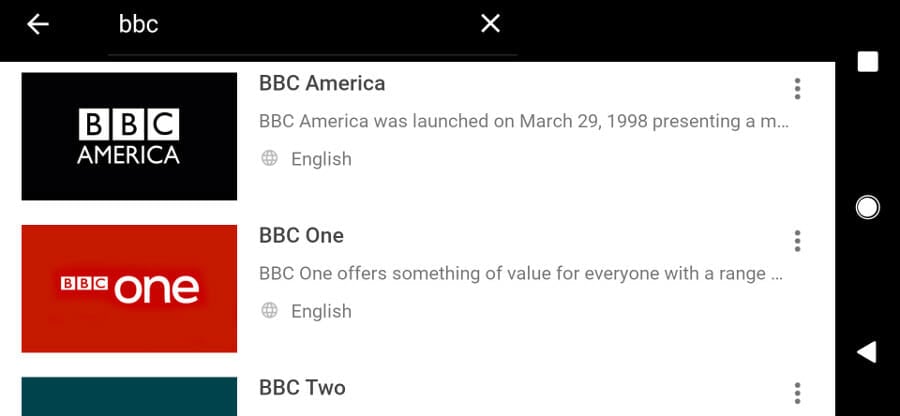This screenshot has height=416, width=900.
Task: Click the BBC America logo thumbnail
Action: click(129, 137)
